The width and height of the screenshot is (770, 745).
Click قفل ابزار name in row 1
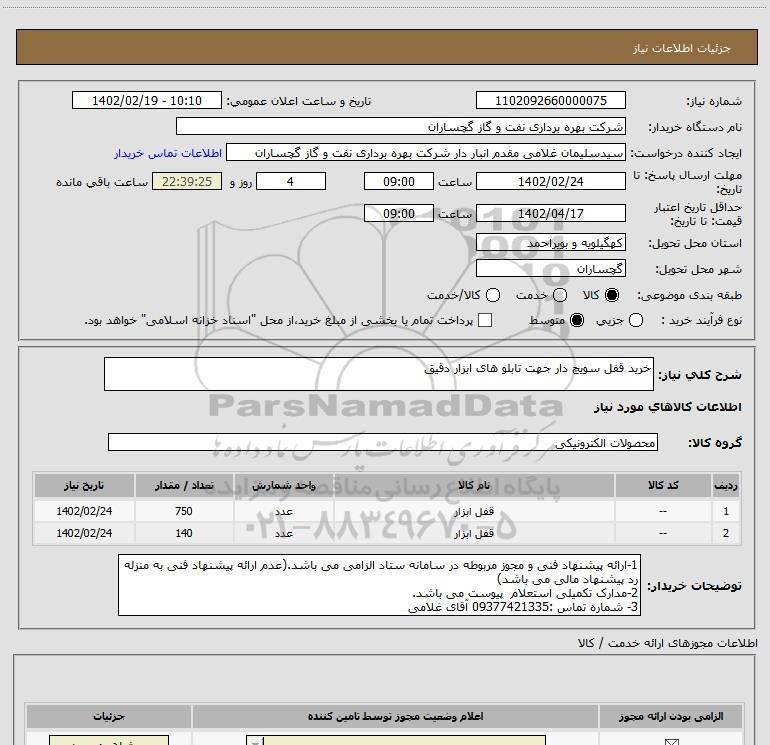click(x=474, y=512)
